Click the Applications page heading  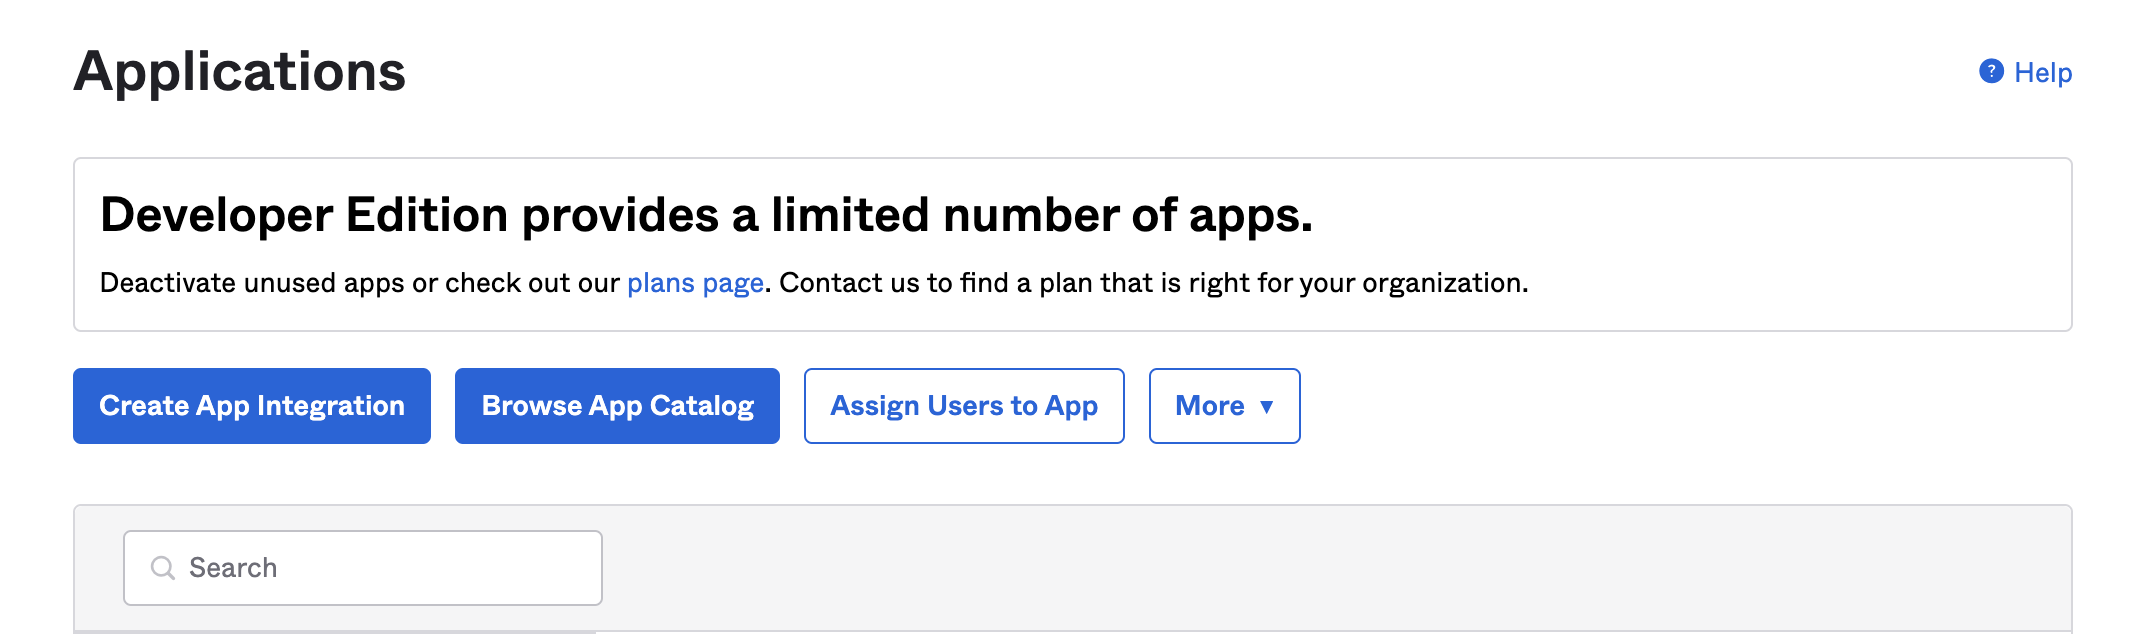[240, 72]
